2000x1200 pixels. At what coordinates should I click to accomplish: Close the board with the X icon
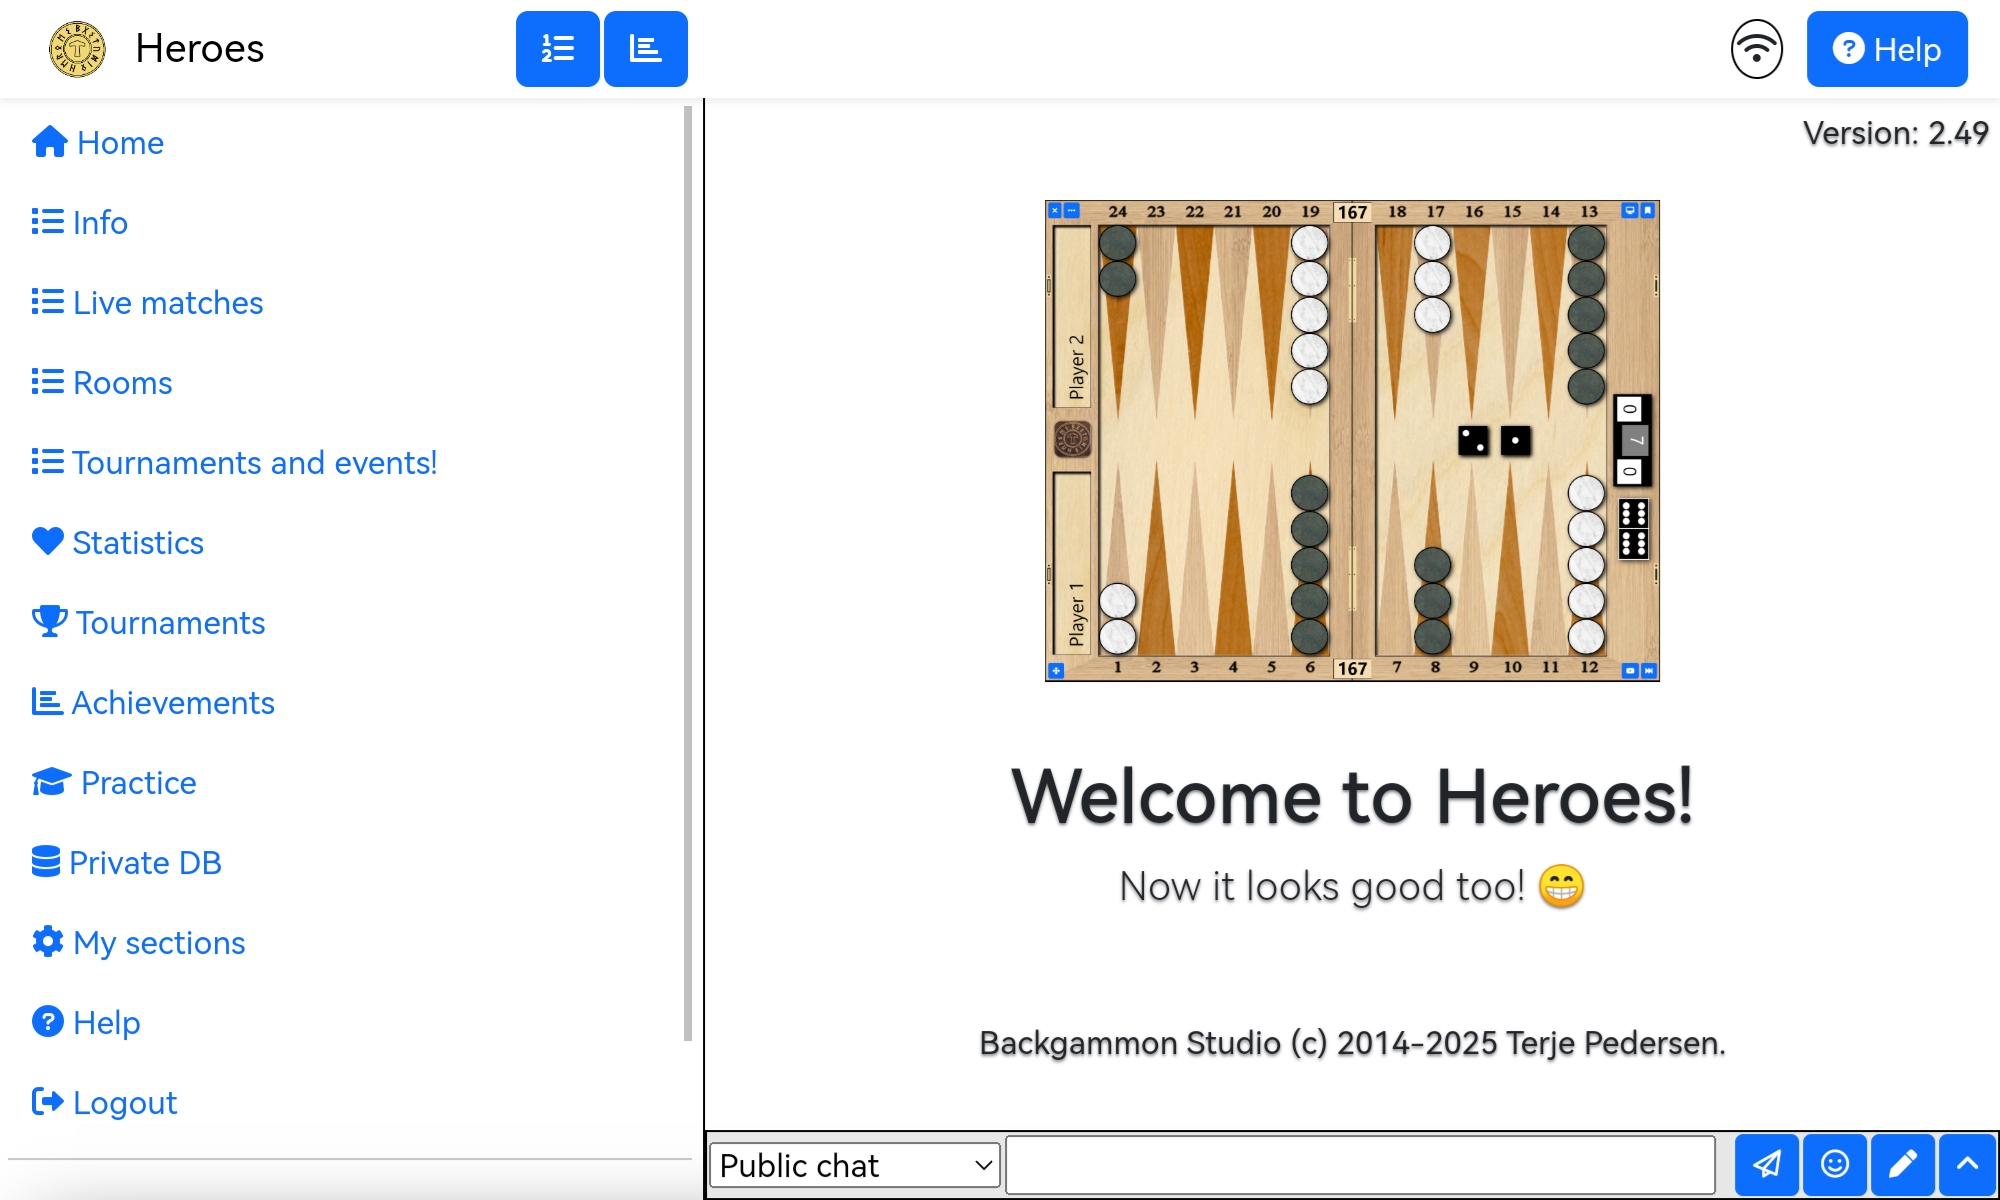point(1054,211)
